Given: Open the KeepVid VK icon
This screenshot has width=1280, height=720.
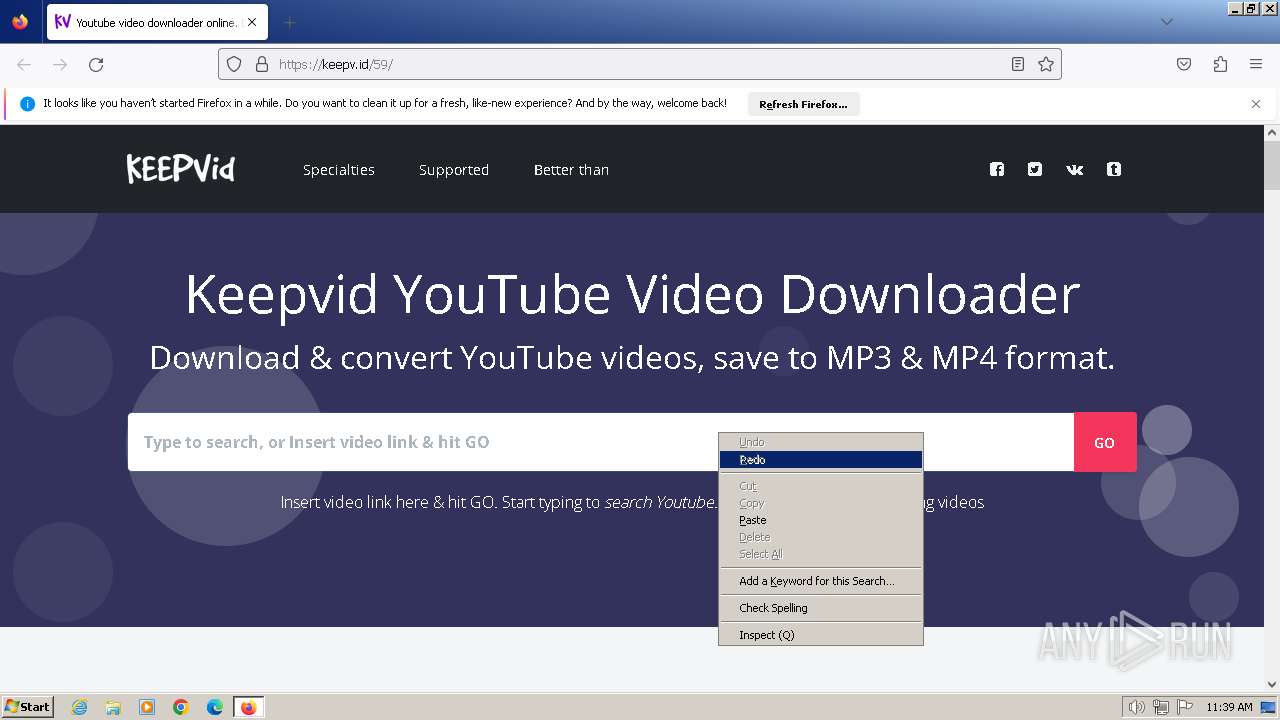Looking at the screenshot, I should (x=1075, y=169).
